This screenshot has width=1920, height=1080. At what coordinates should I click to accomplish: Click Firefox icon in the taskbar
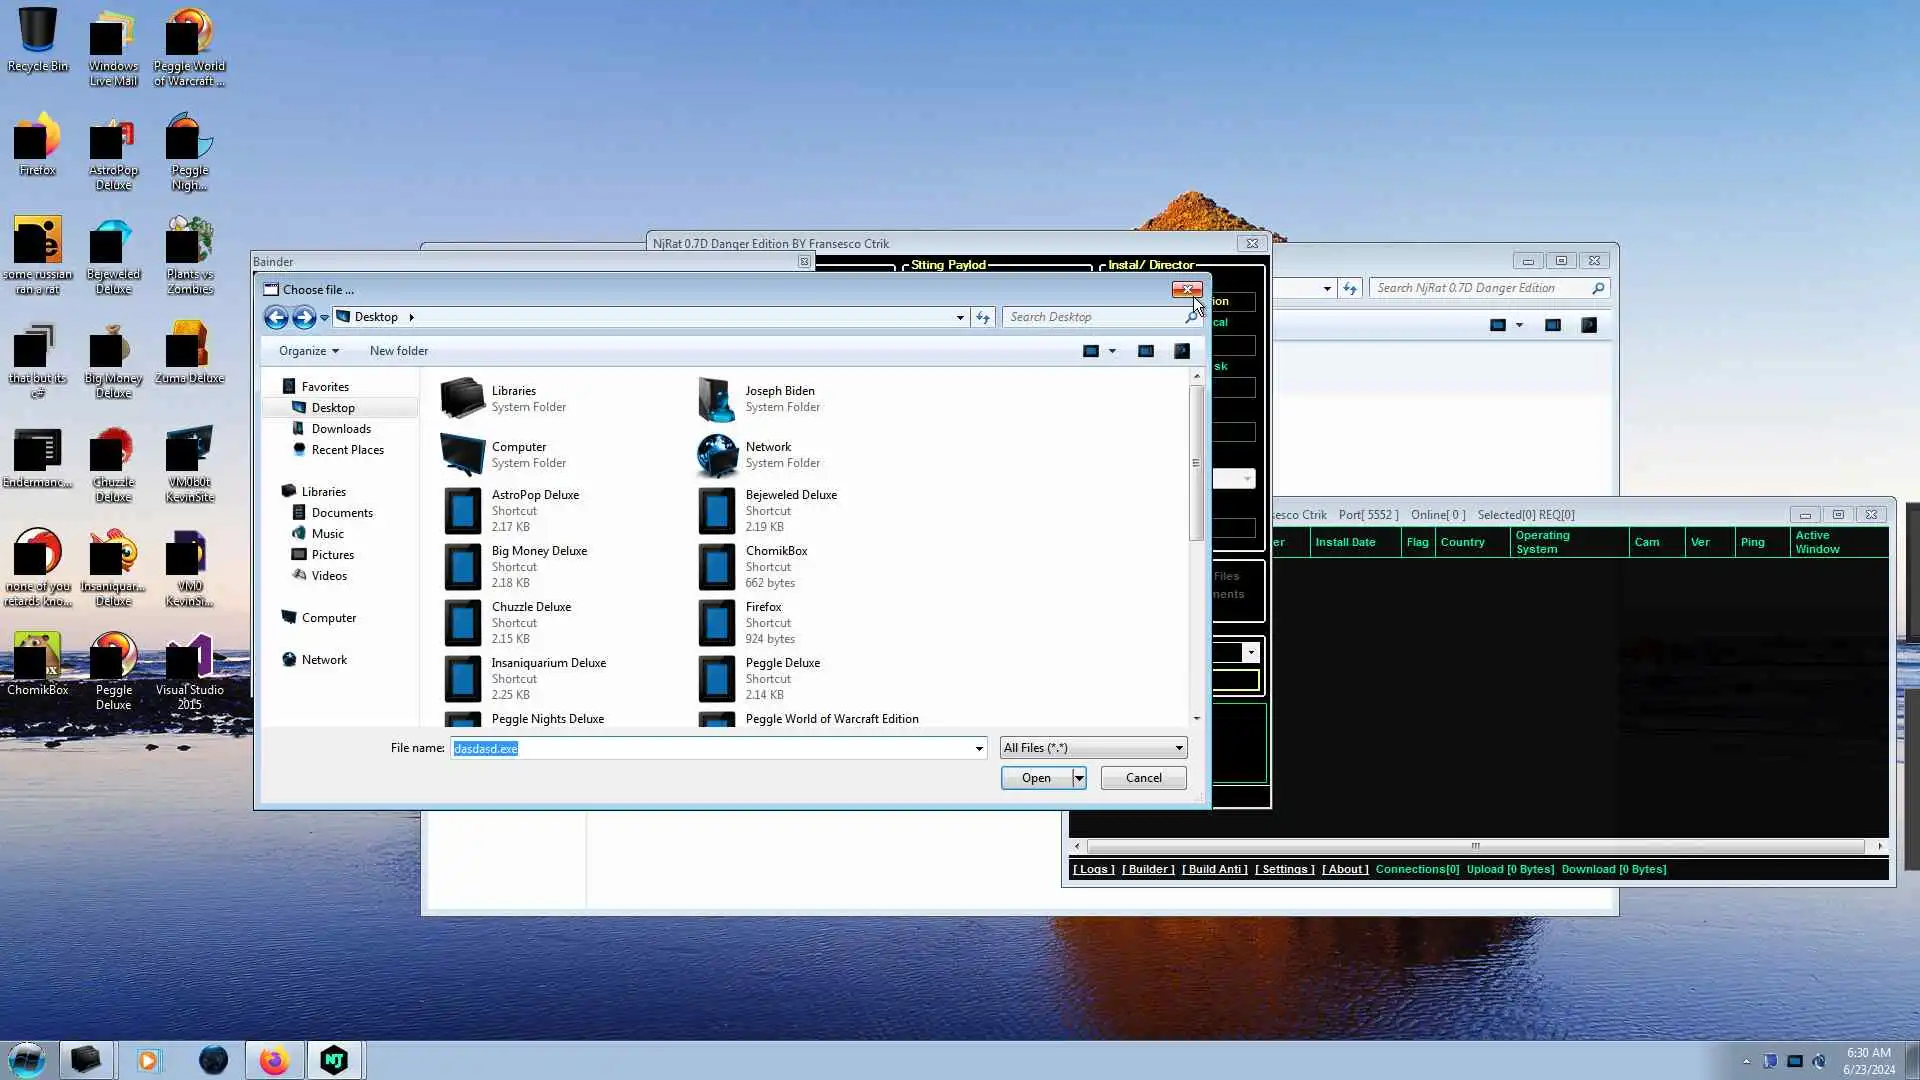click(x=274, y=1060)
